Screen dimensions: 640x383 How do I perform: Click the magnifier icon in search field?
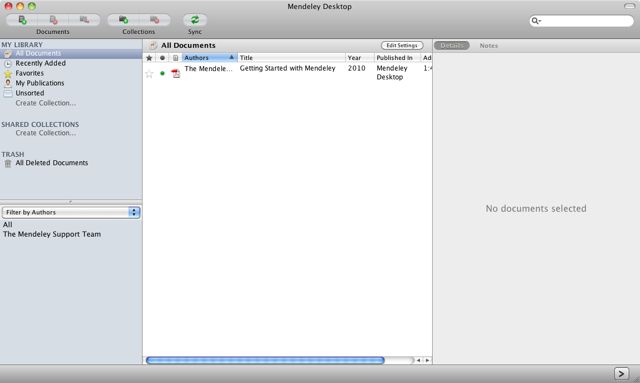(x=536, y=21)
